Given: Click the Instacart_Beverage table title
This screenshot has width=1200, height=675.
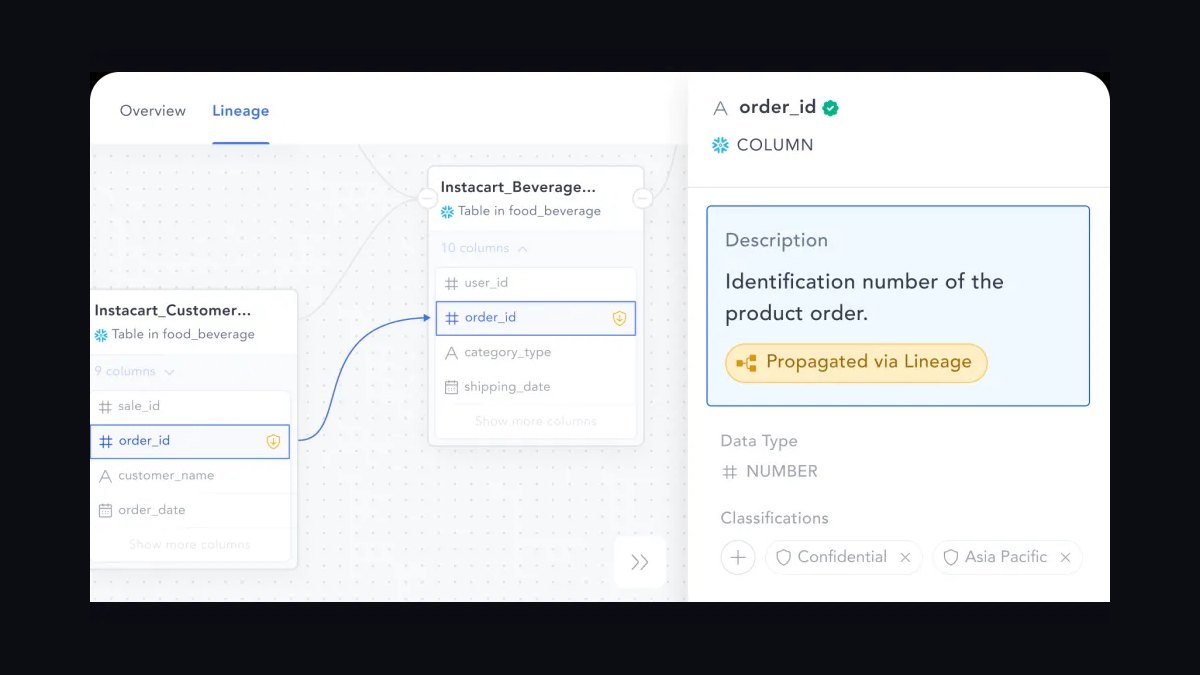Looking at the screenshot, I should (x=518, y=187).
